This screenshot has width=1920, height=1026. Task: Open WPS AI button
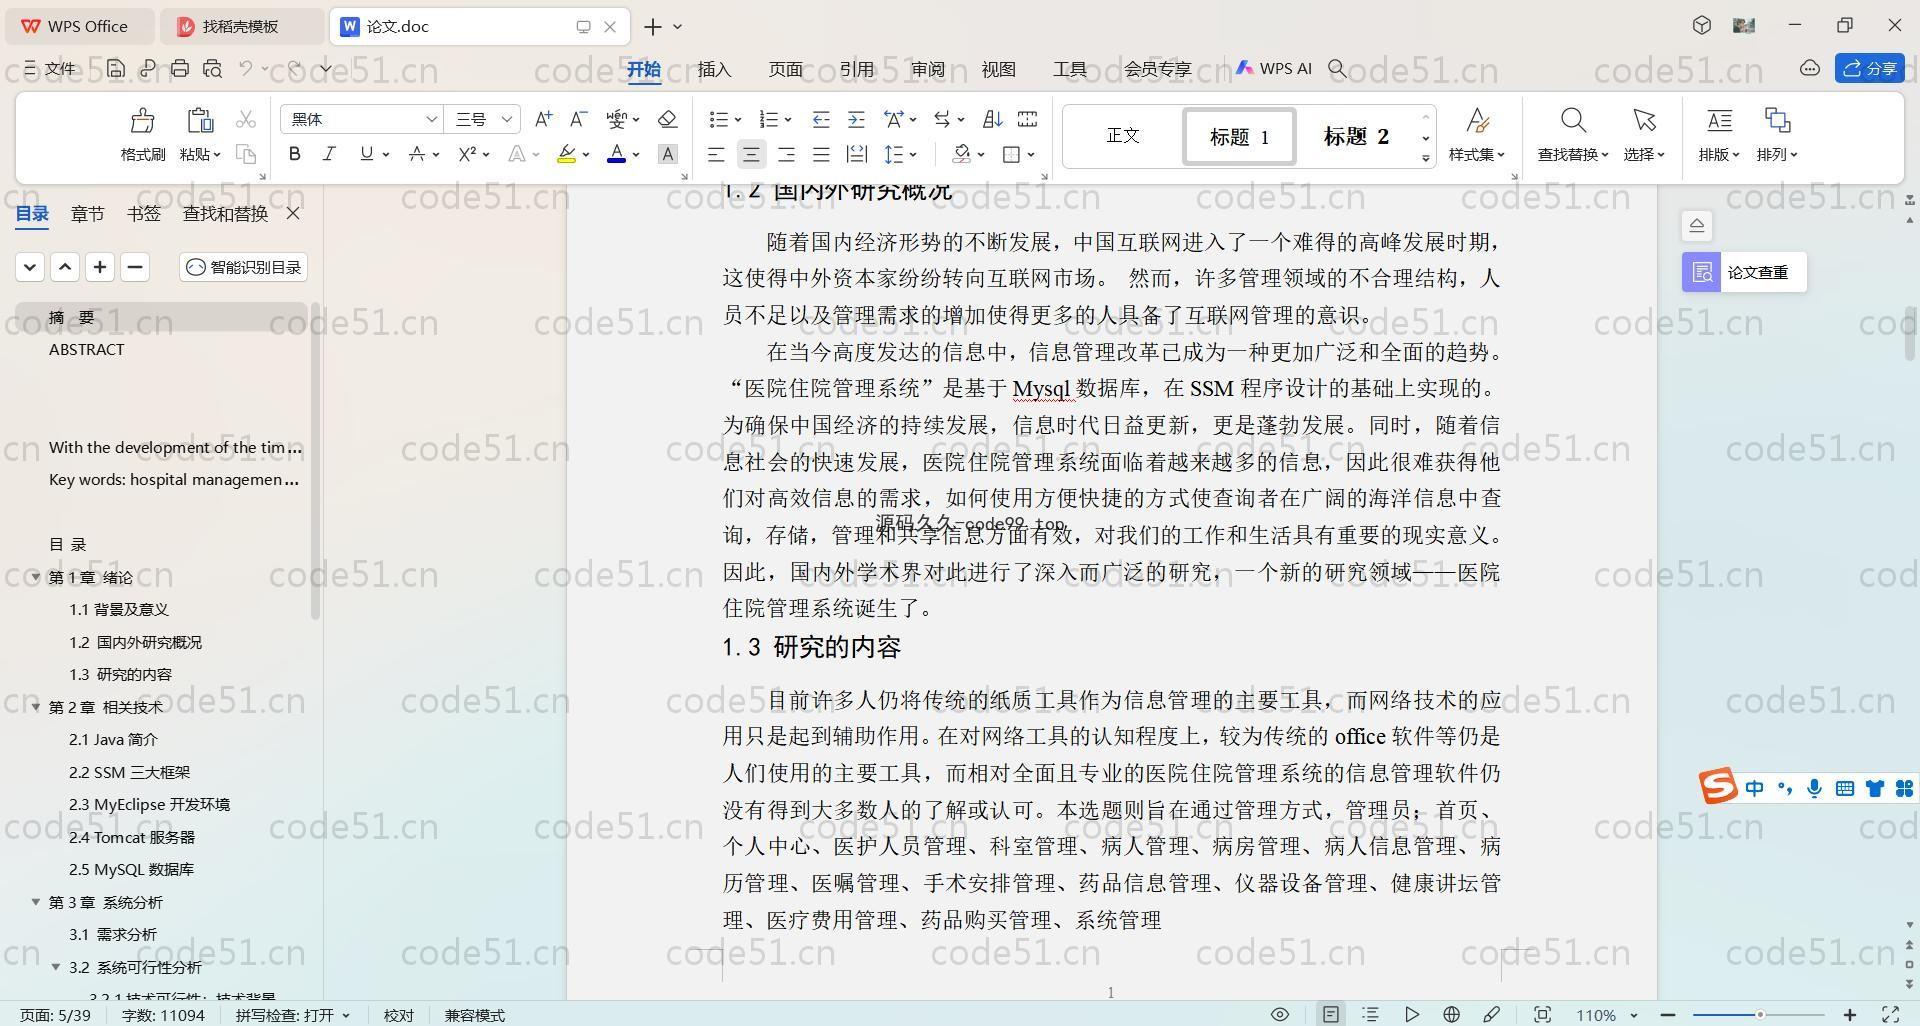[1273, 68]
